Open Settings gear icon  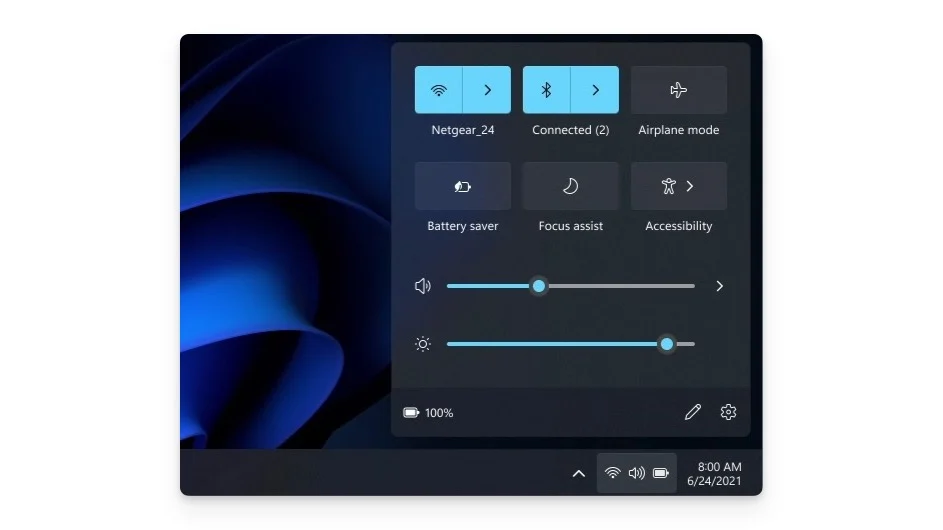click(728, 412)
